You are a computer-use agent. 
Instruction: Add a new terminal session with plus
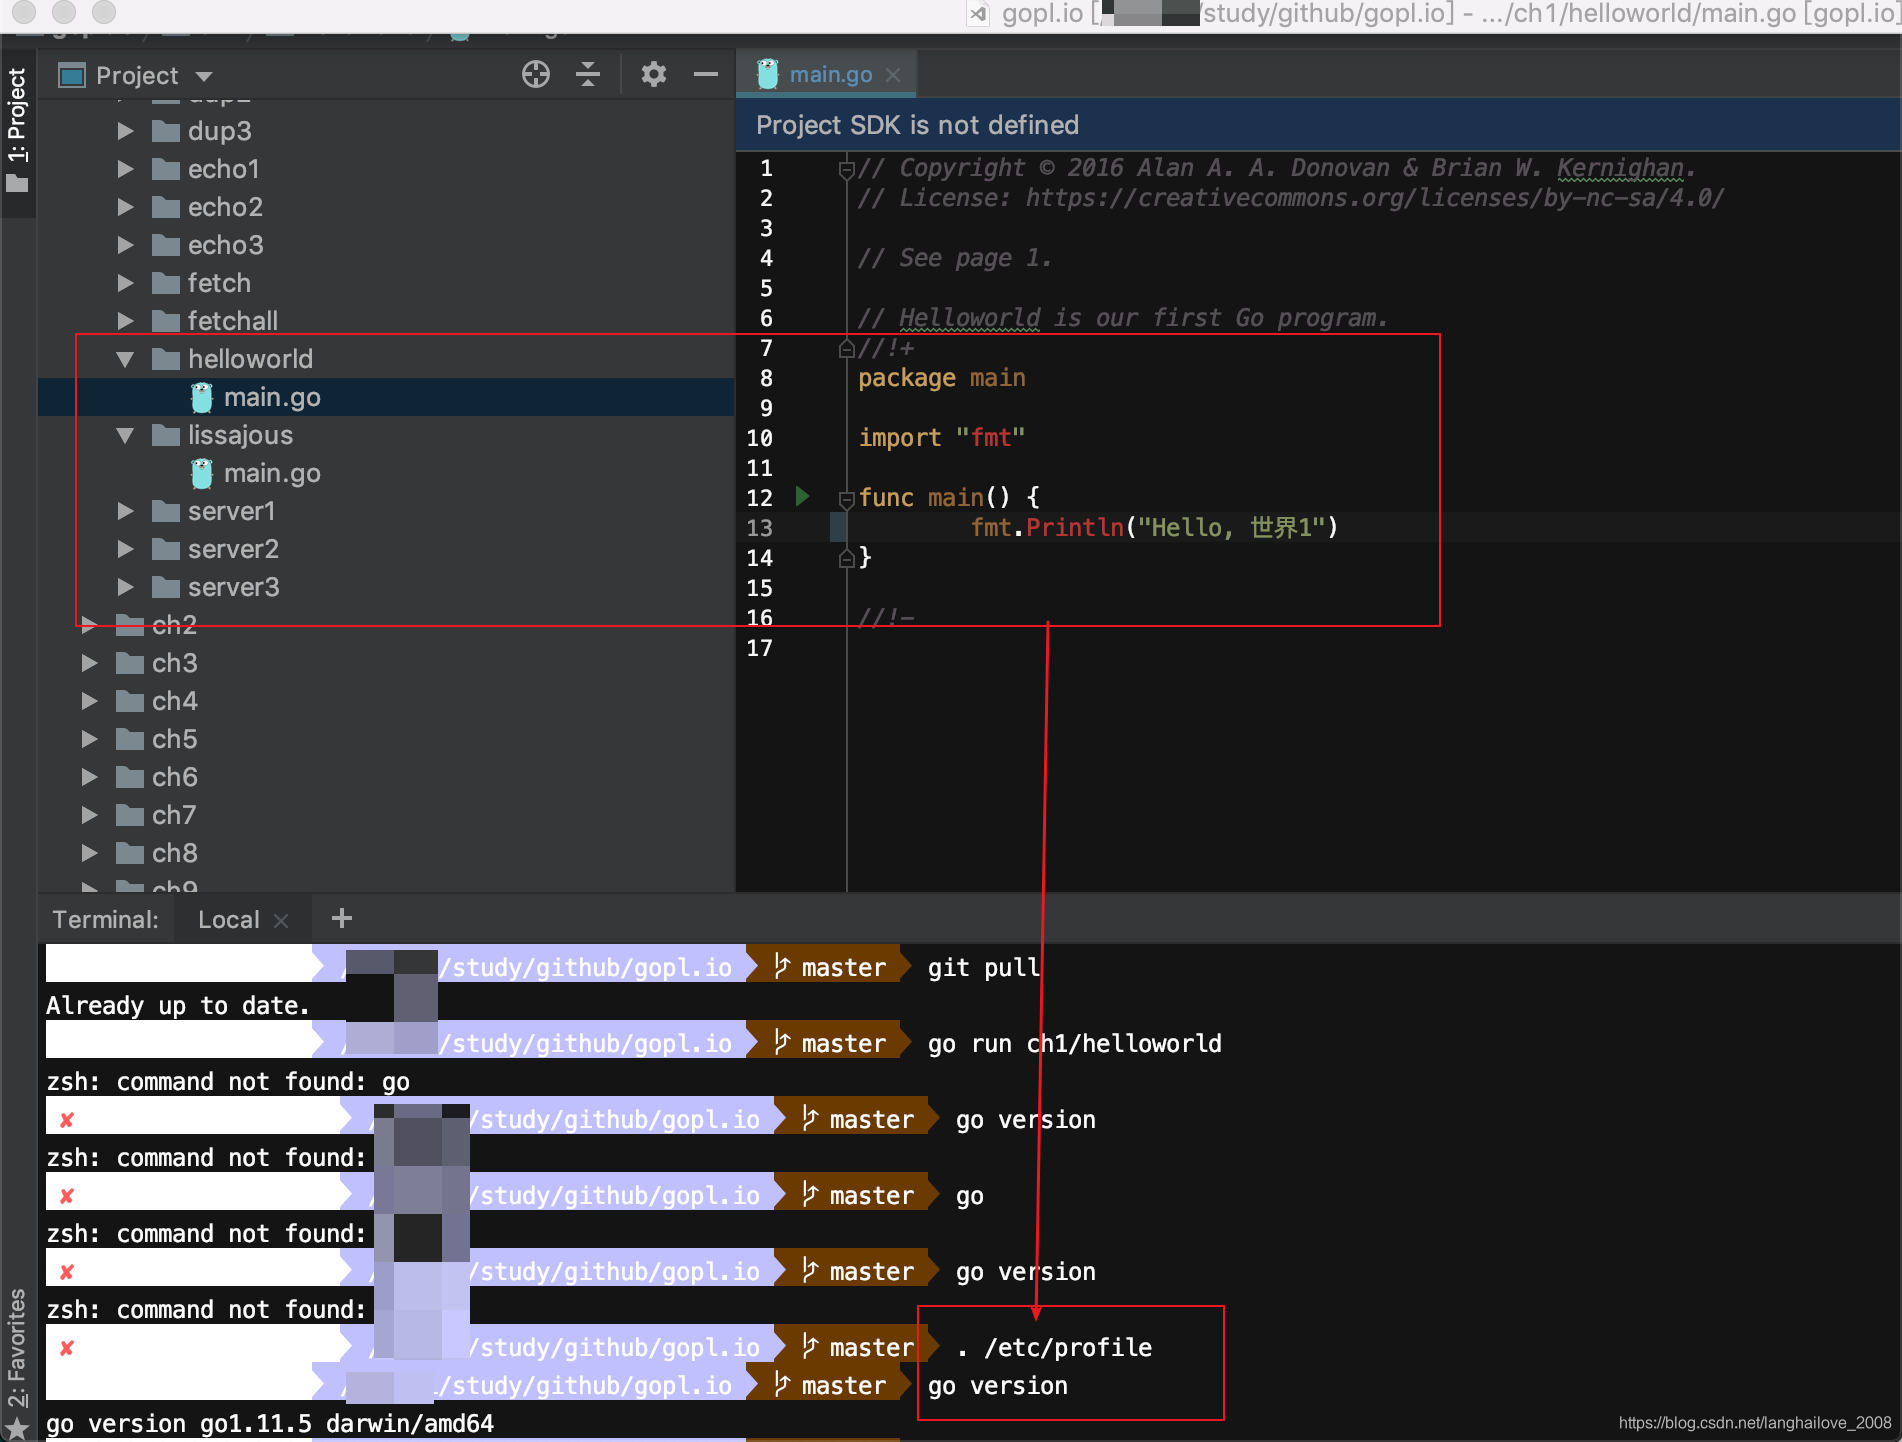(x=341, y=918)
